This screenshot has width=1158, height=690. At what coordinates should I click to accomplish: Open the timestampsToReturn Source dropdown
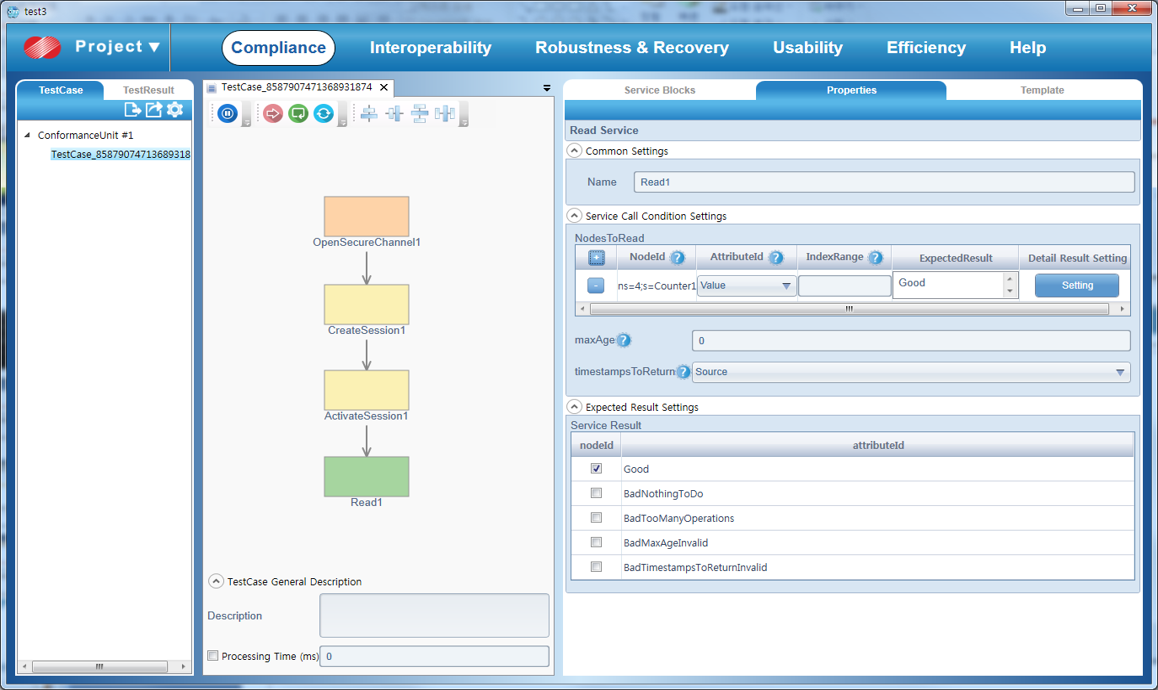pyautogui.click(x=1119, y=372)
